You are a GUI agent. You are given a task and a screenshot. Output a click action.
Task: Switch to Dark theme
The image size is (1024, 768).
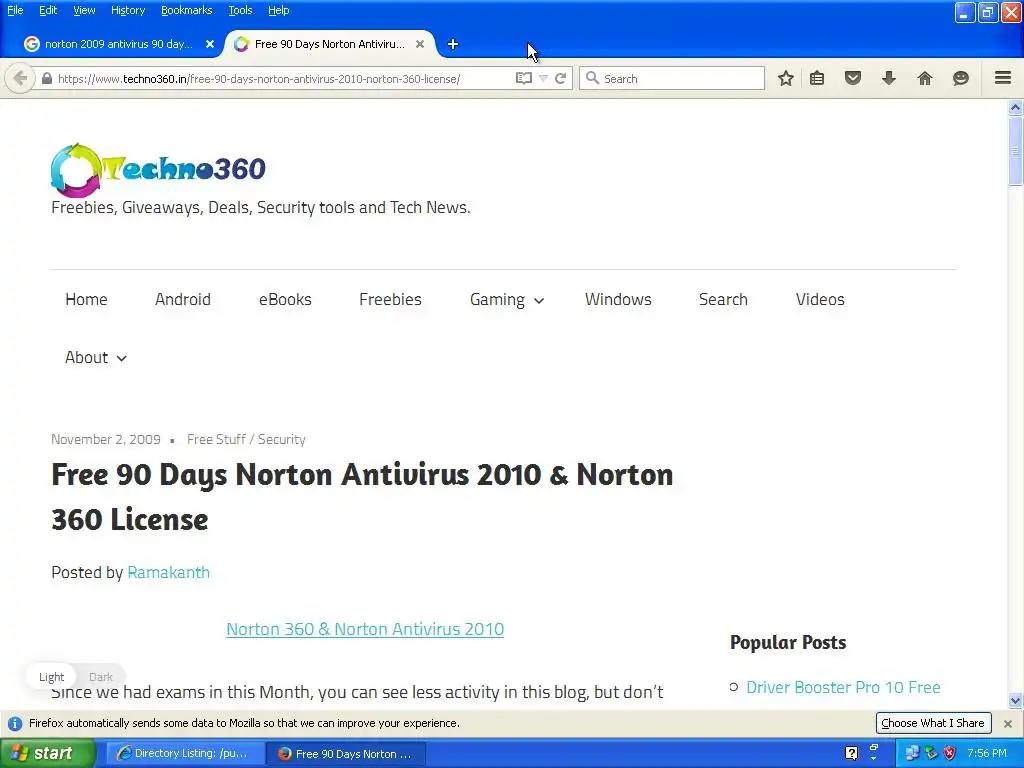pos(101,677)
